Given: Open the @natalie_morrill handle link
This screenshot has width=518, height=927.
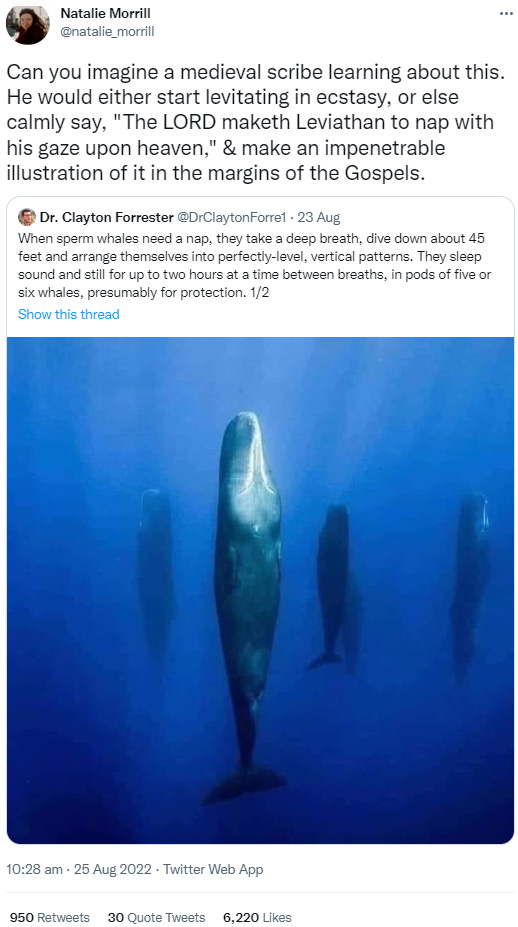Looking at the screenshot, I should click(x=107, y=32).
